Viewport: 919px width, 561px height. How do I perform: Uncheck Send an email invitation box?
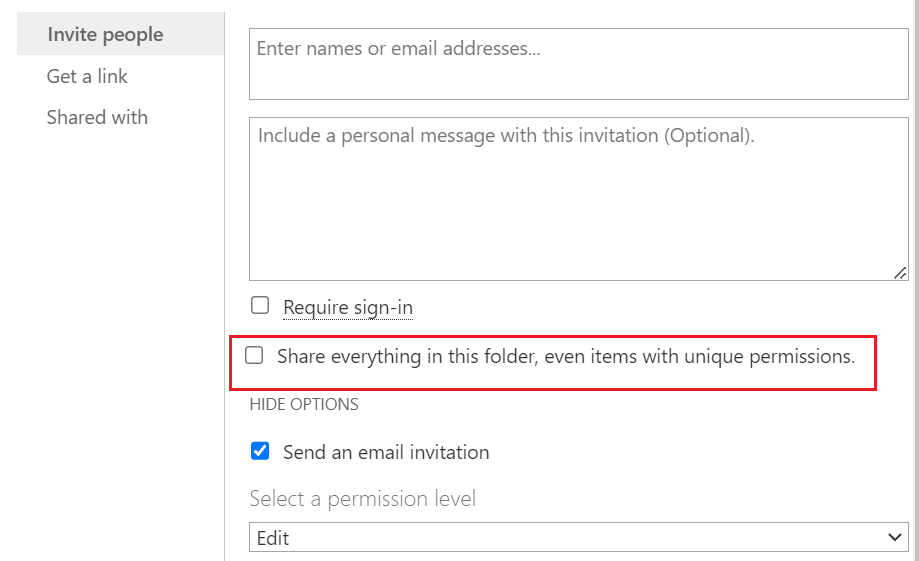260,451
